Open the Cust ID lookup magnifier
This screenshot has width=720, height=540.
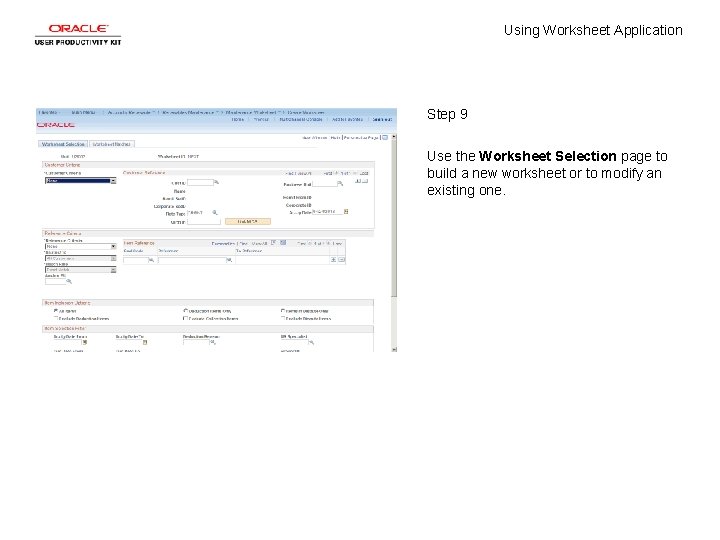pos(216,182)
